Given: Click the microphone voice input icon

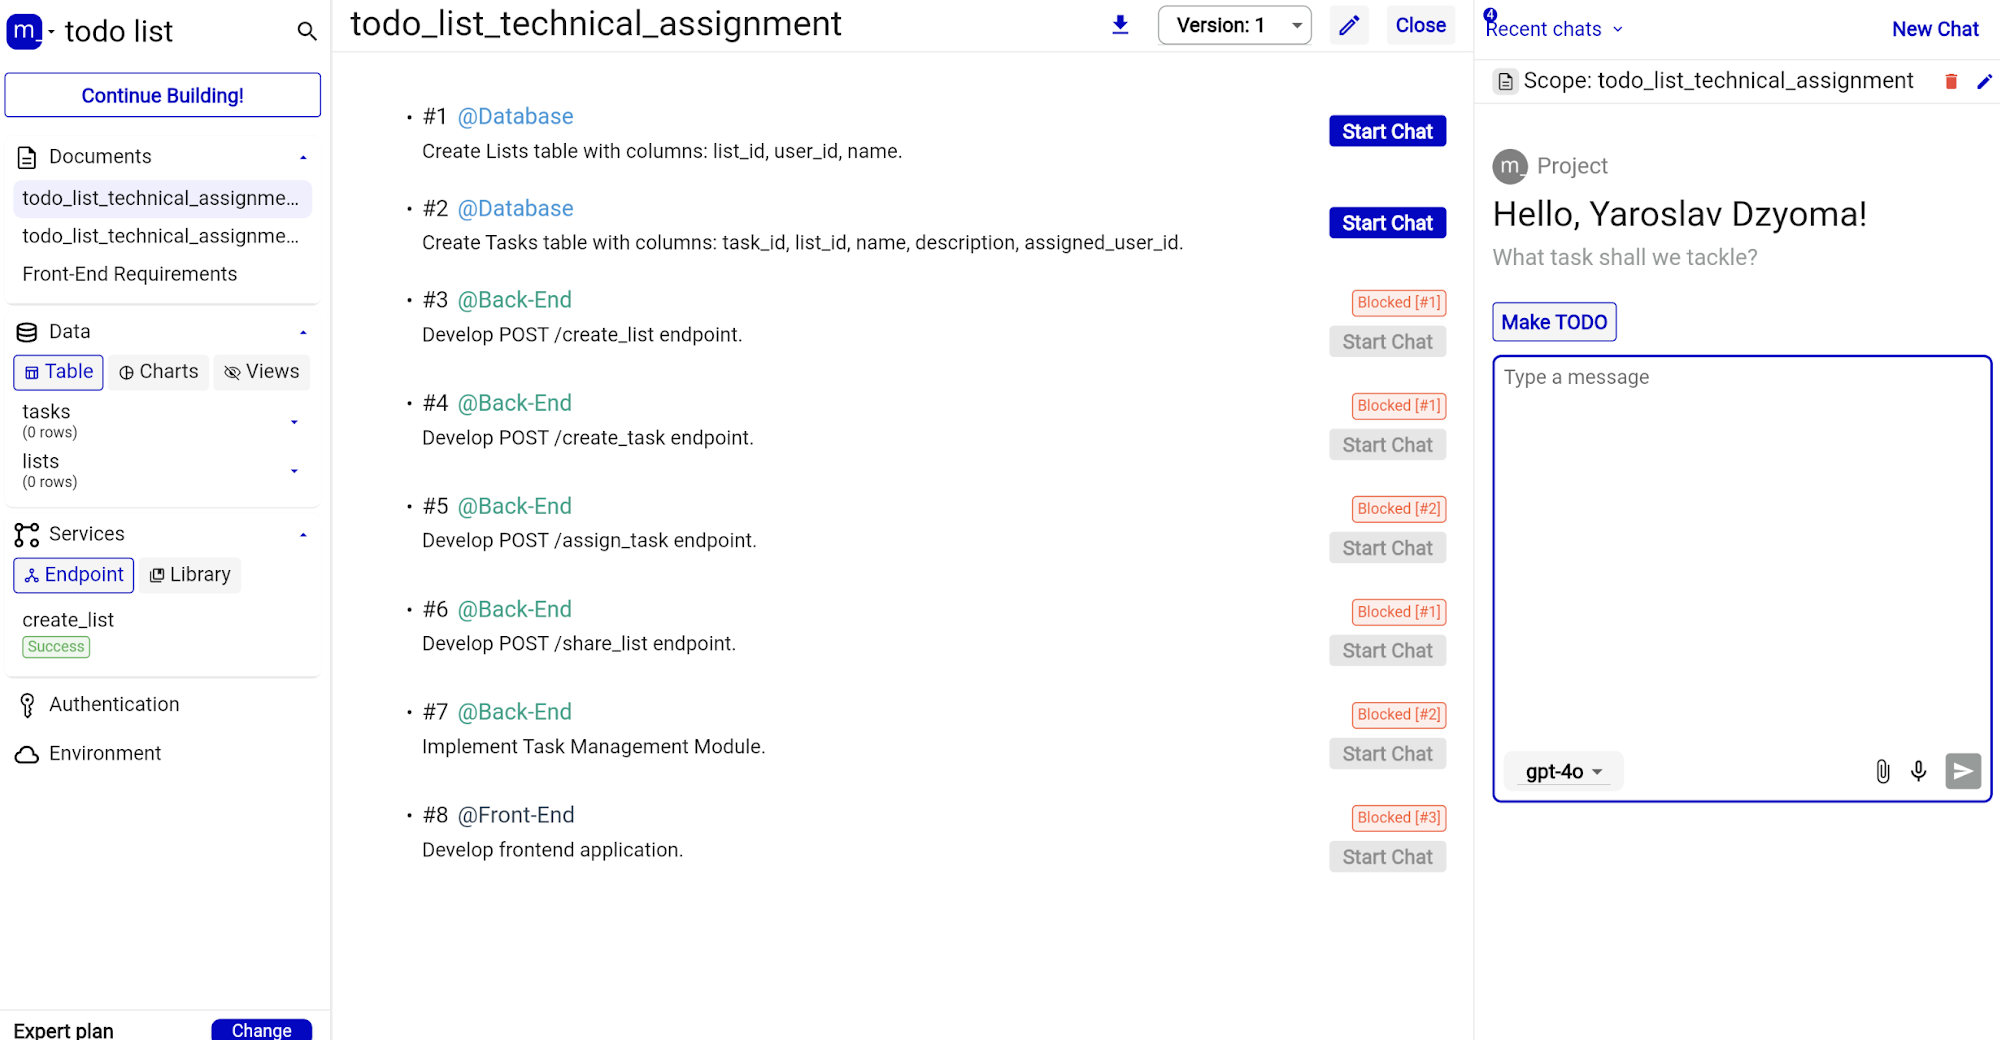Looking at the screenshot, I should 1918,771.
